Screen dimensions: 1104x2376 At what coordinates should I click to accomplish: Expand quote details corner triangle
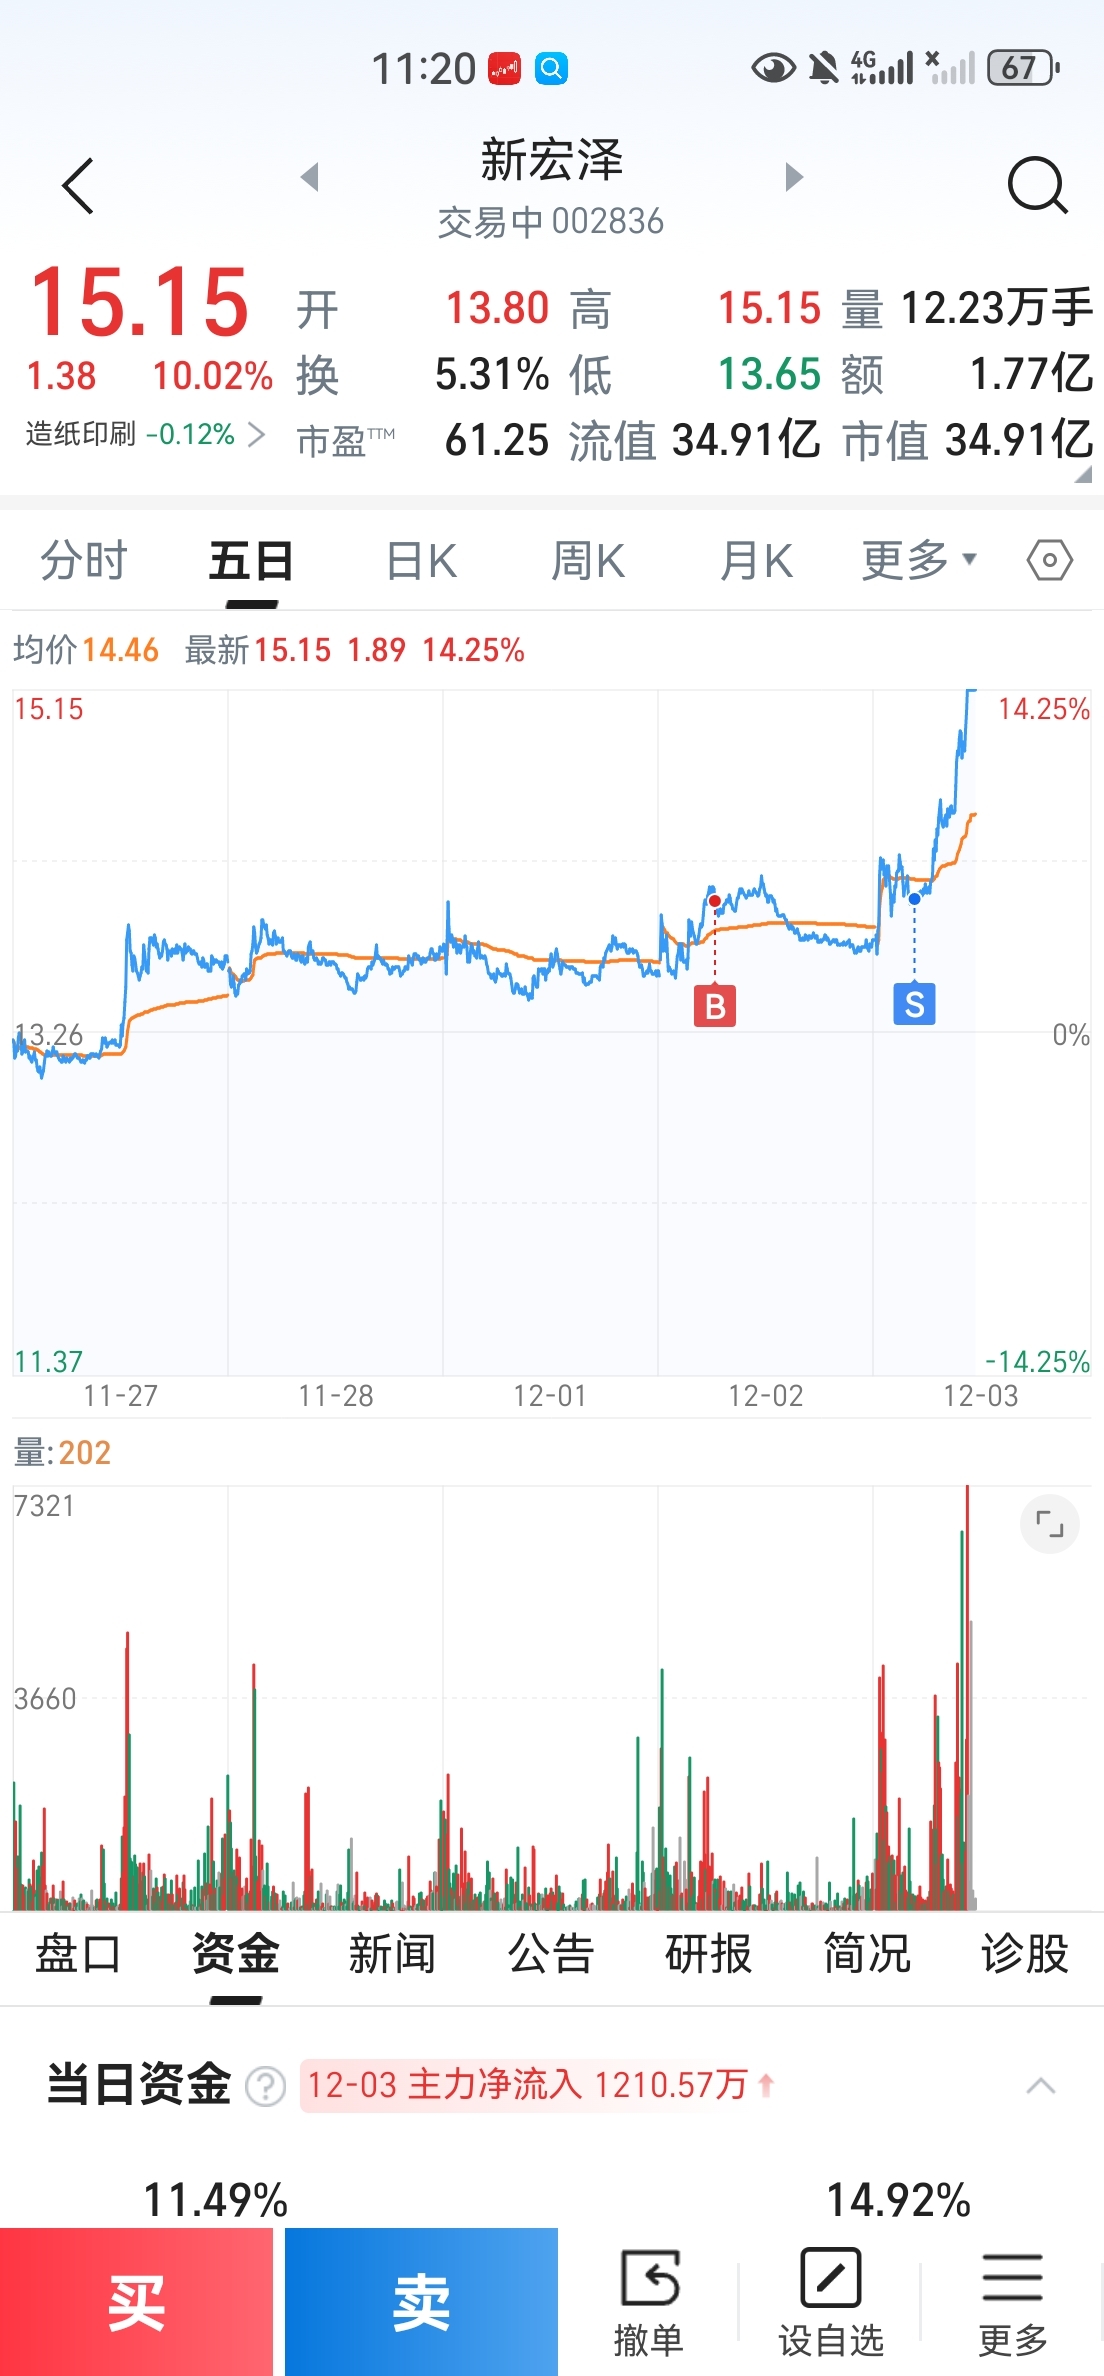click(x=1083, y=475)
